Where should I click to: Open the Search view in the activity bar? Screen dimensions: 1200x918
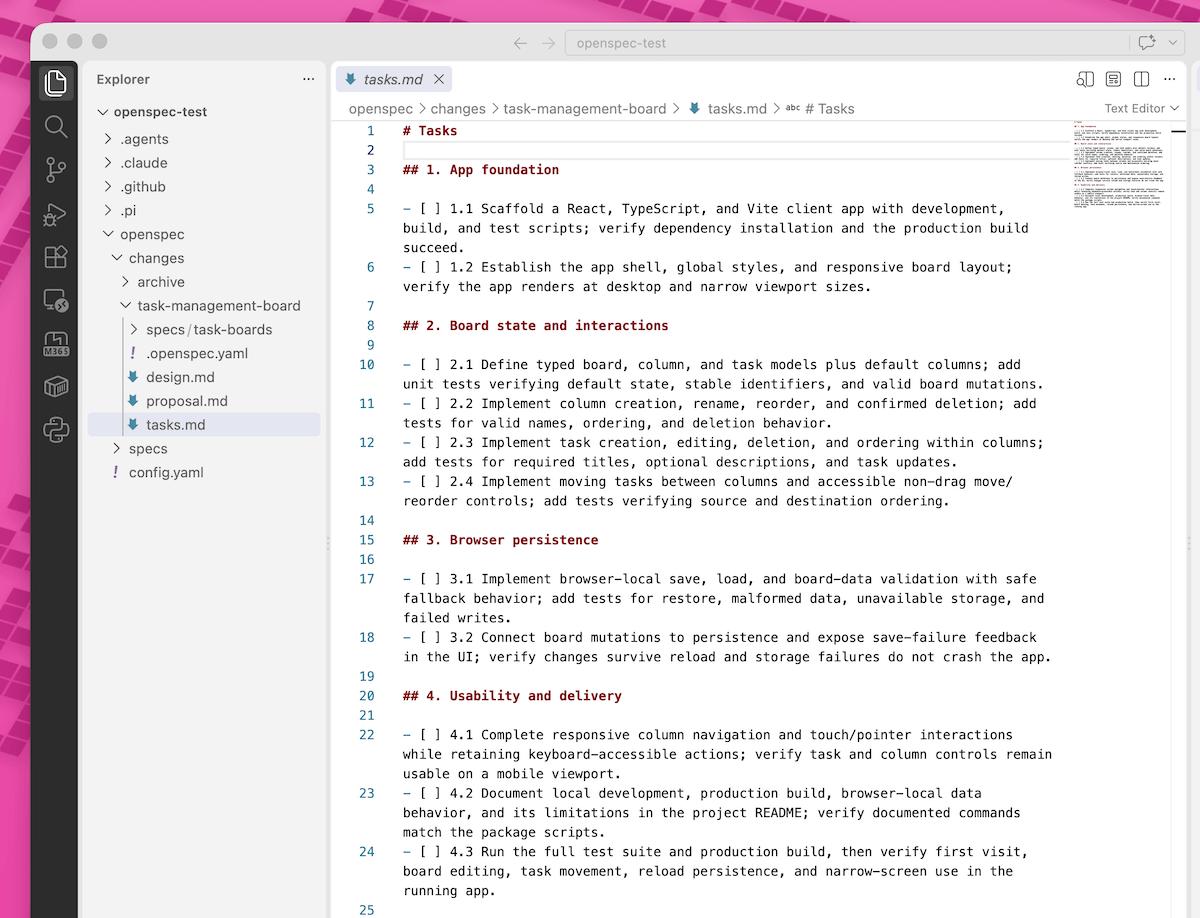(56, 126)
